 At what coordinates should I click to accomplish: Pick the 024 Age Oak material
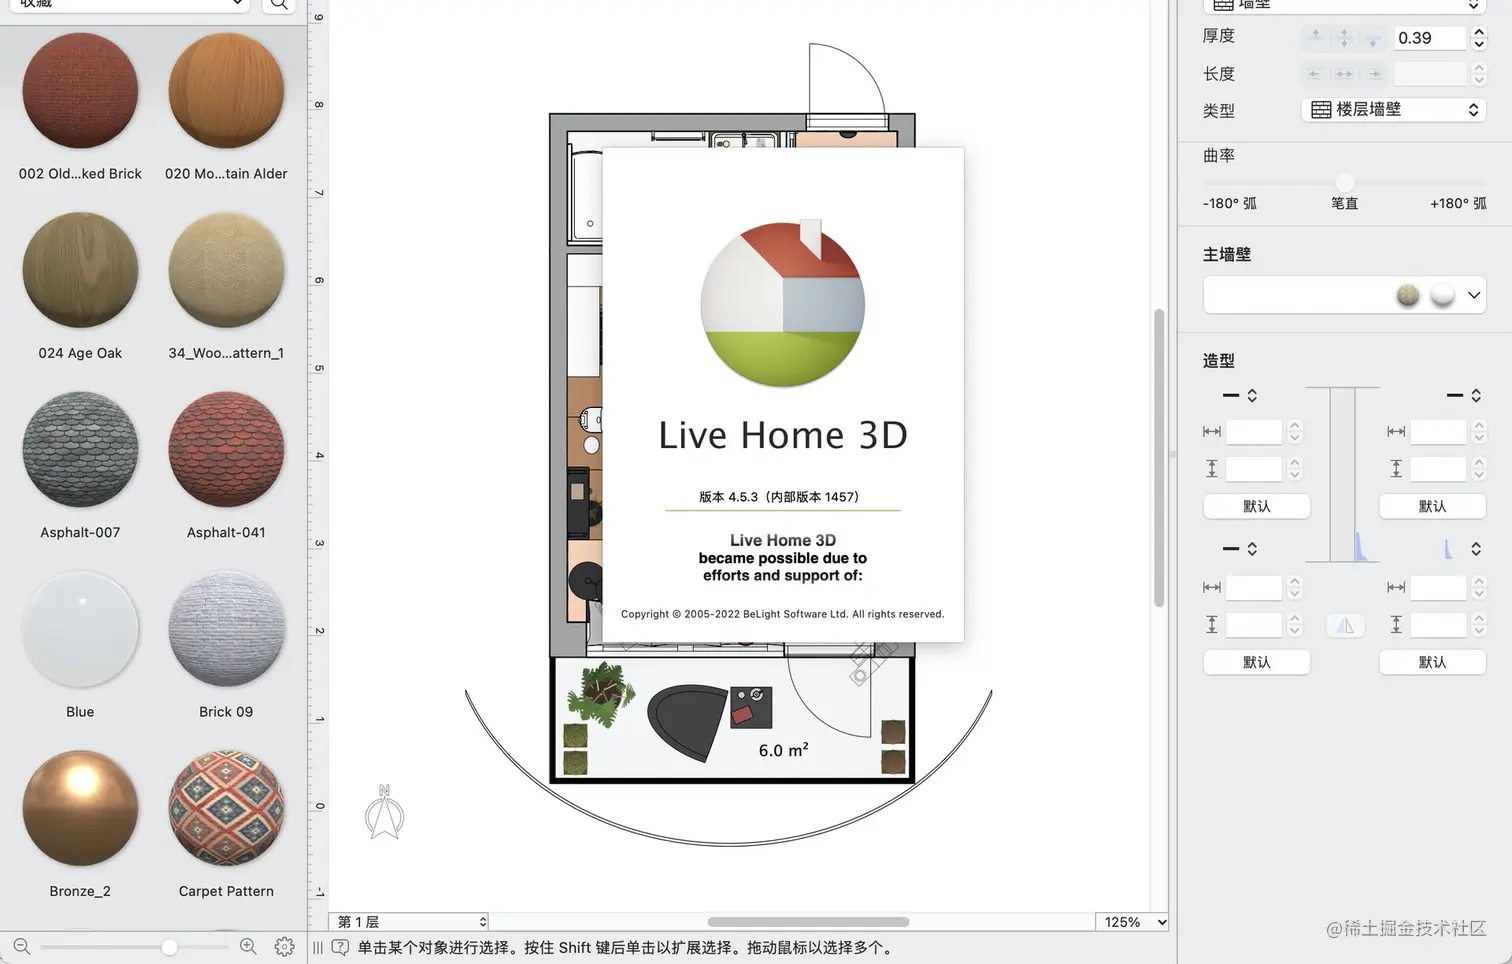pyautogui.click(x=80, y=270)
